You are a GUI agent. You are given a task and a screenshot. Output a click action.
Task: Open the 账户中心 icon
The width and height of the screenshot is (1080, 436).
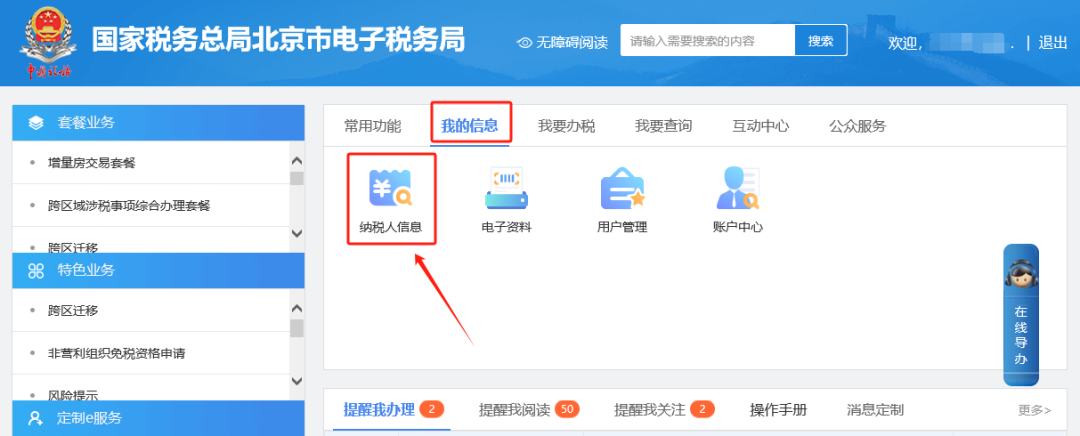738,198
